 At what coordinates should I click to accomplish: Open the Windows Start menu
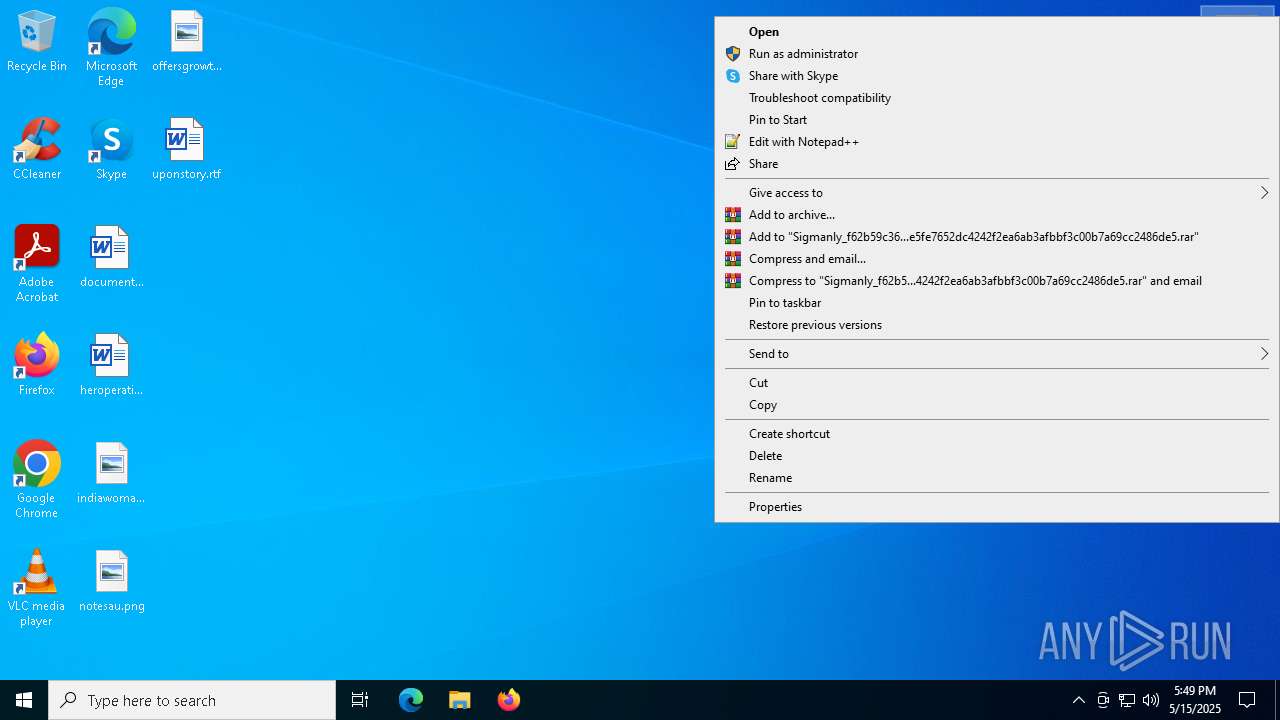(24, 700)
